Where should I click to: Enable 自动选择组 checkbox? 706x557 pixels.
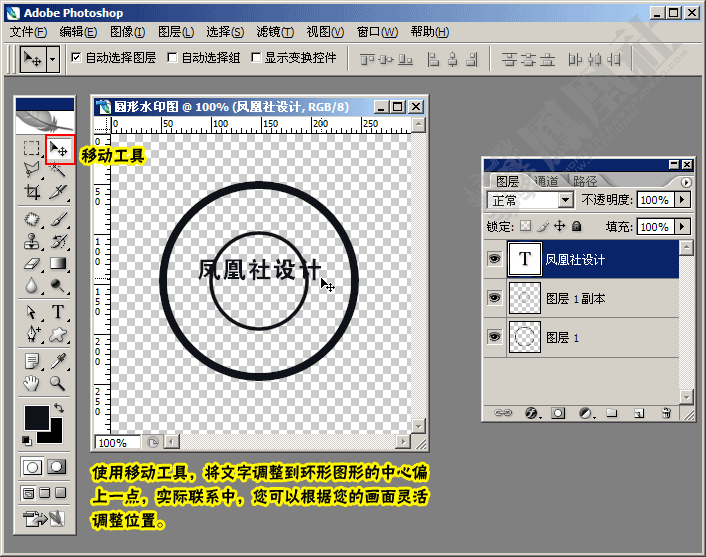pos(172,57)
